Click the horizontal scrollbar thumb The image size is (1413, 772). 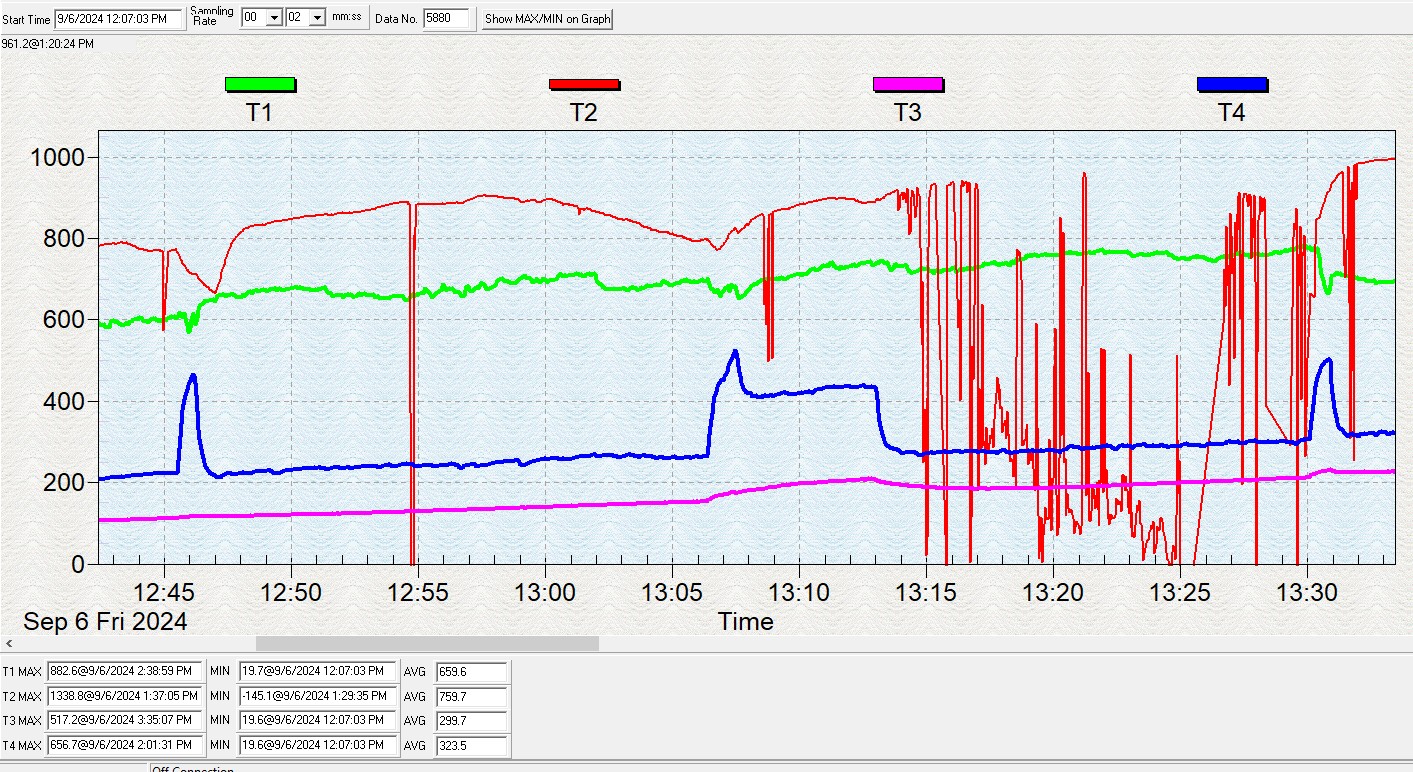(x=427, y=644)
